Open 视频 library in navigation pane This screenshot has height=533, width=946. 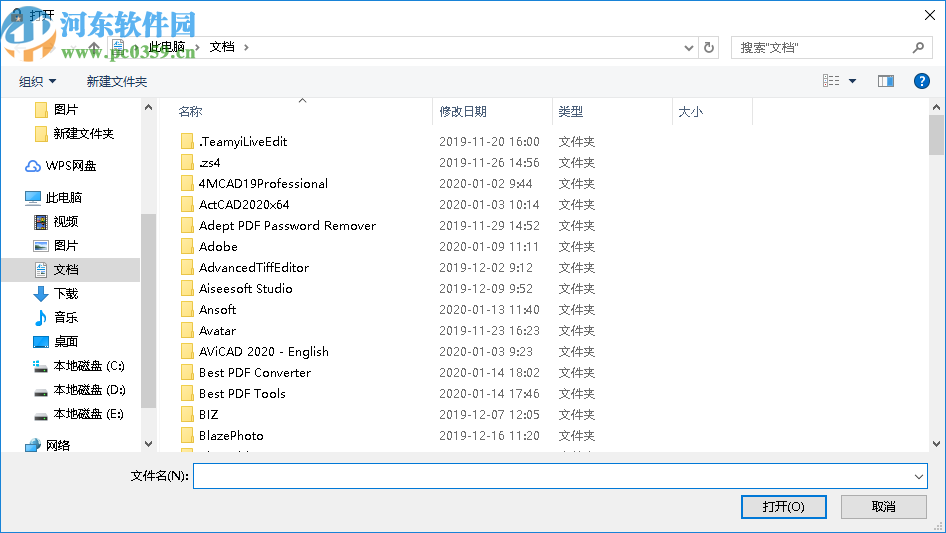click(x=65, y=222)
